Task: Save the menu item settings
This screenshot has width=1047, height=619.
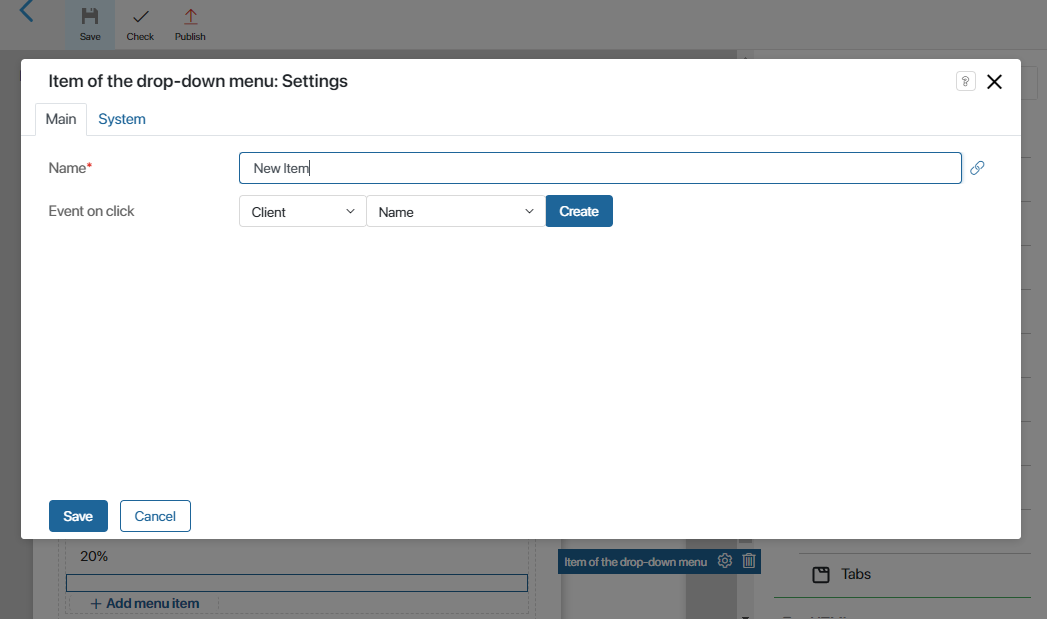Action: click(78, 516)
